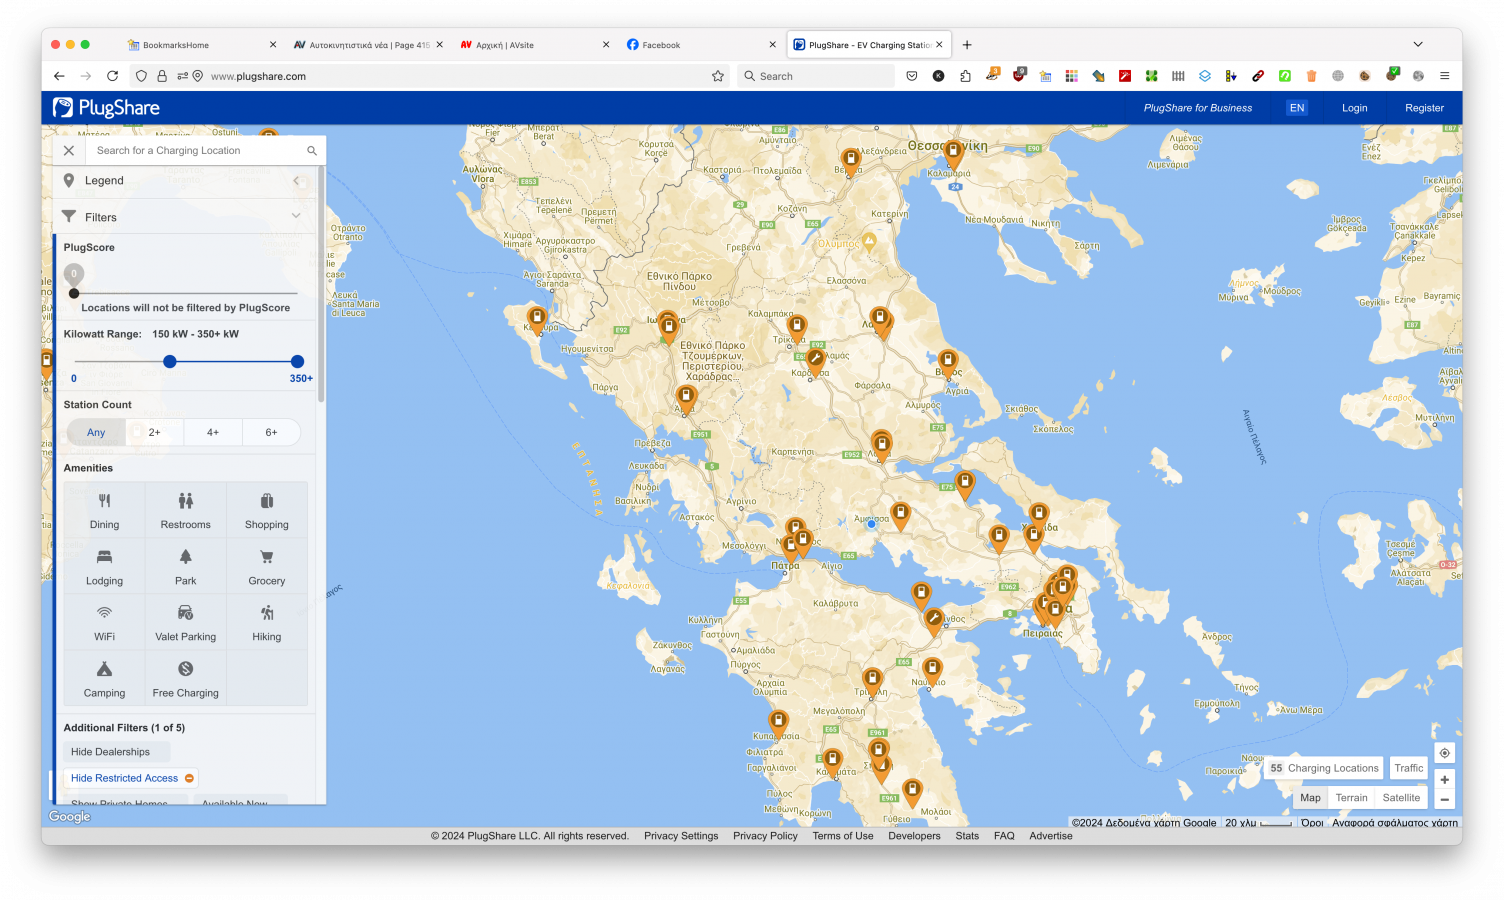Click the PlugScore slider handle
1504x900 pixels.
(x=74, y=293)
